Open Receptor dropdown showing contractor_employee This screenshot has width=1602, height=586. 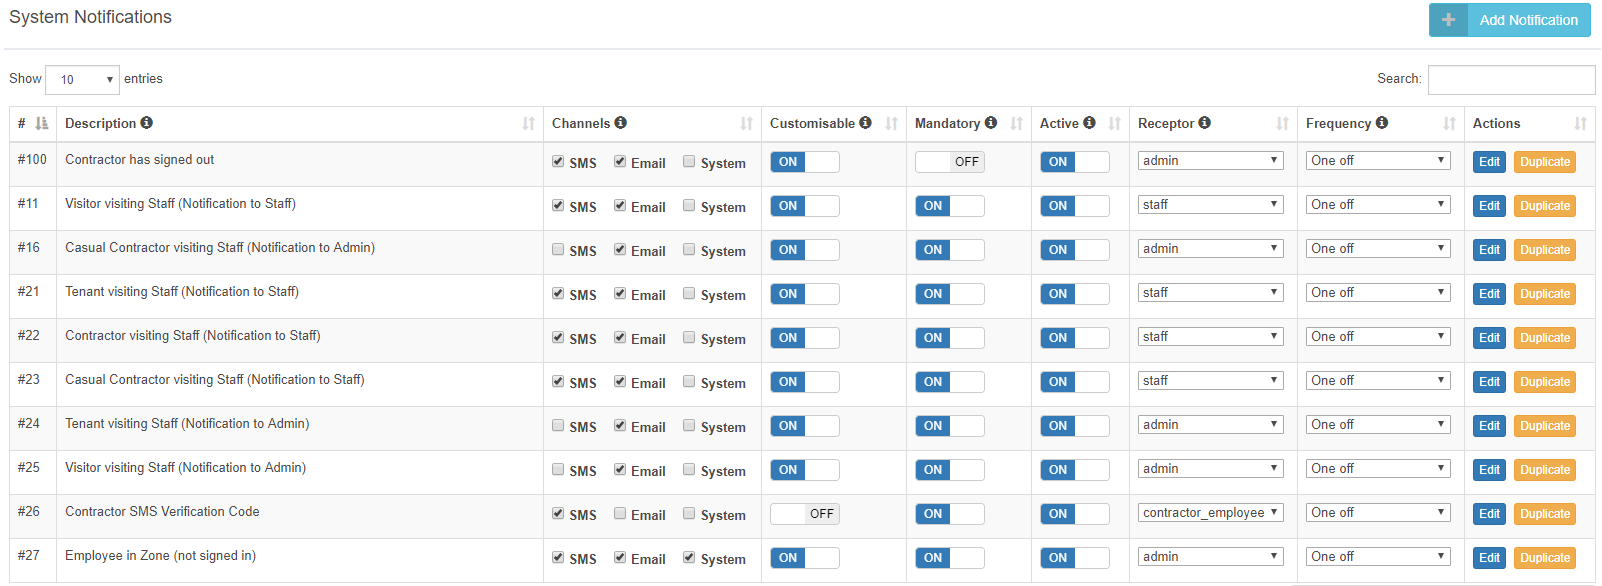click(x=1210, y=513)
